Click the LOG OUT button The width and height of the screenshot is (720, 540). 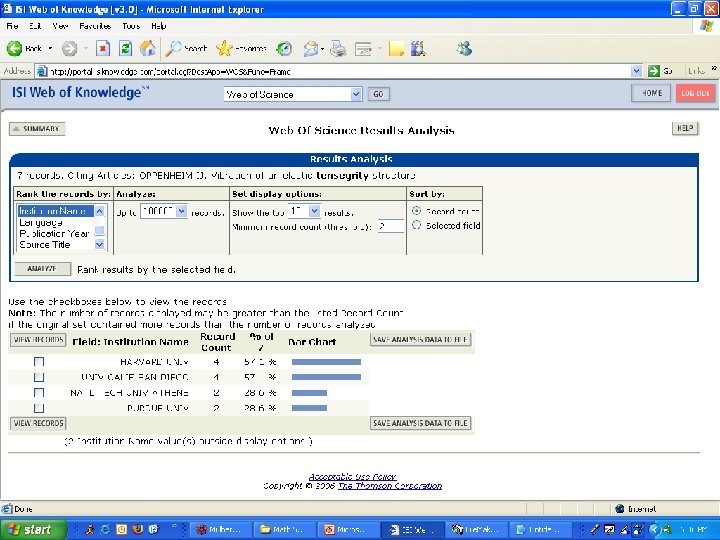pyautogui.click(x=695, y=93)
